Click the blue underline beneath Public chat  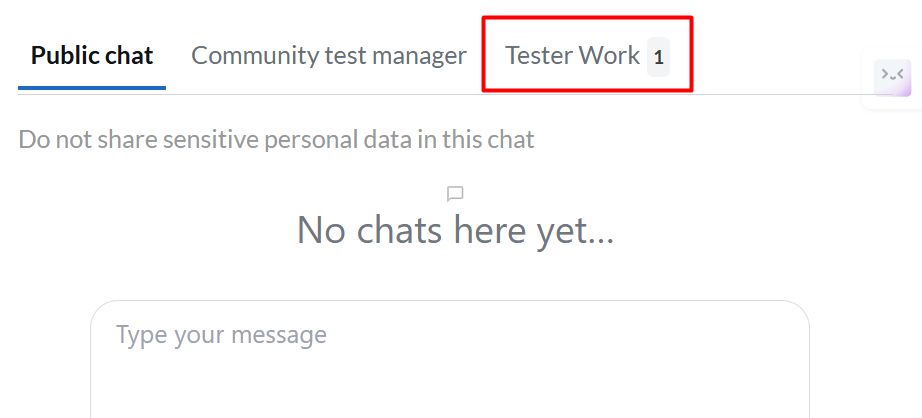[92, 88]
